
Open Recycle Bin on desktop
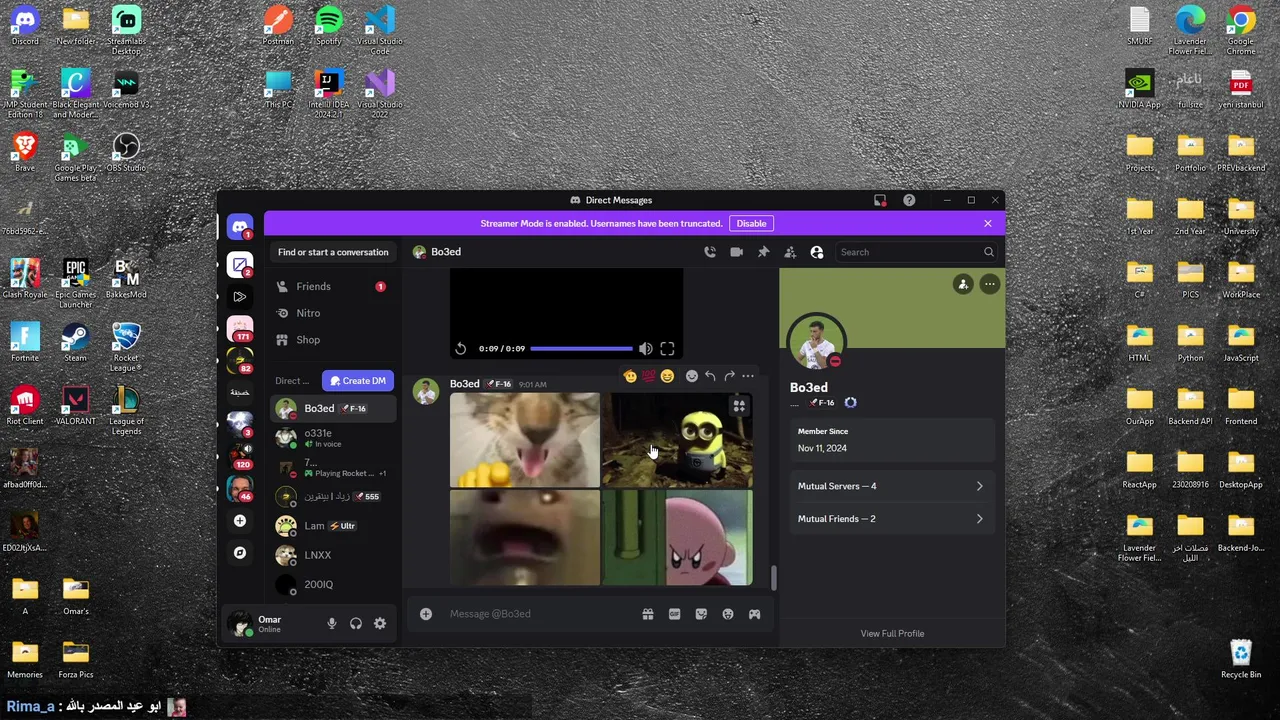coord(1241,660)
